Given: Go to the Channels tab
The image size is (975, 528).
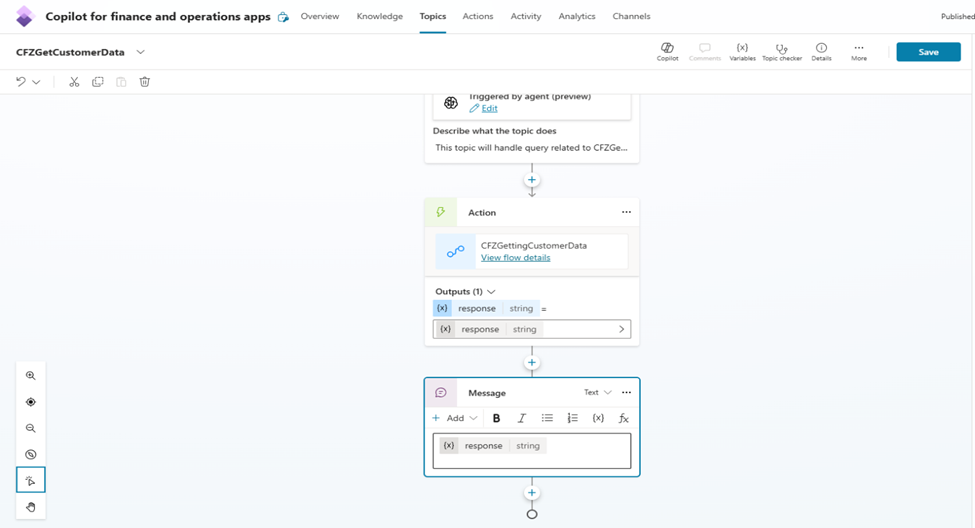Looking at the screenshot, I should click(x=631, y=16).
